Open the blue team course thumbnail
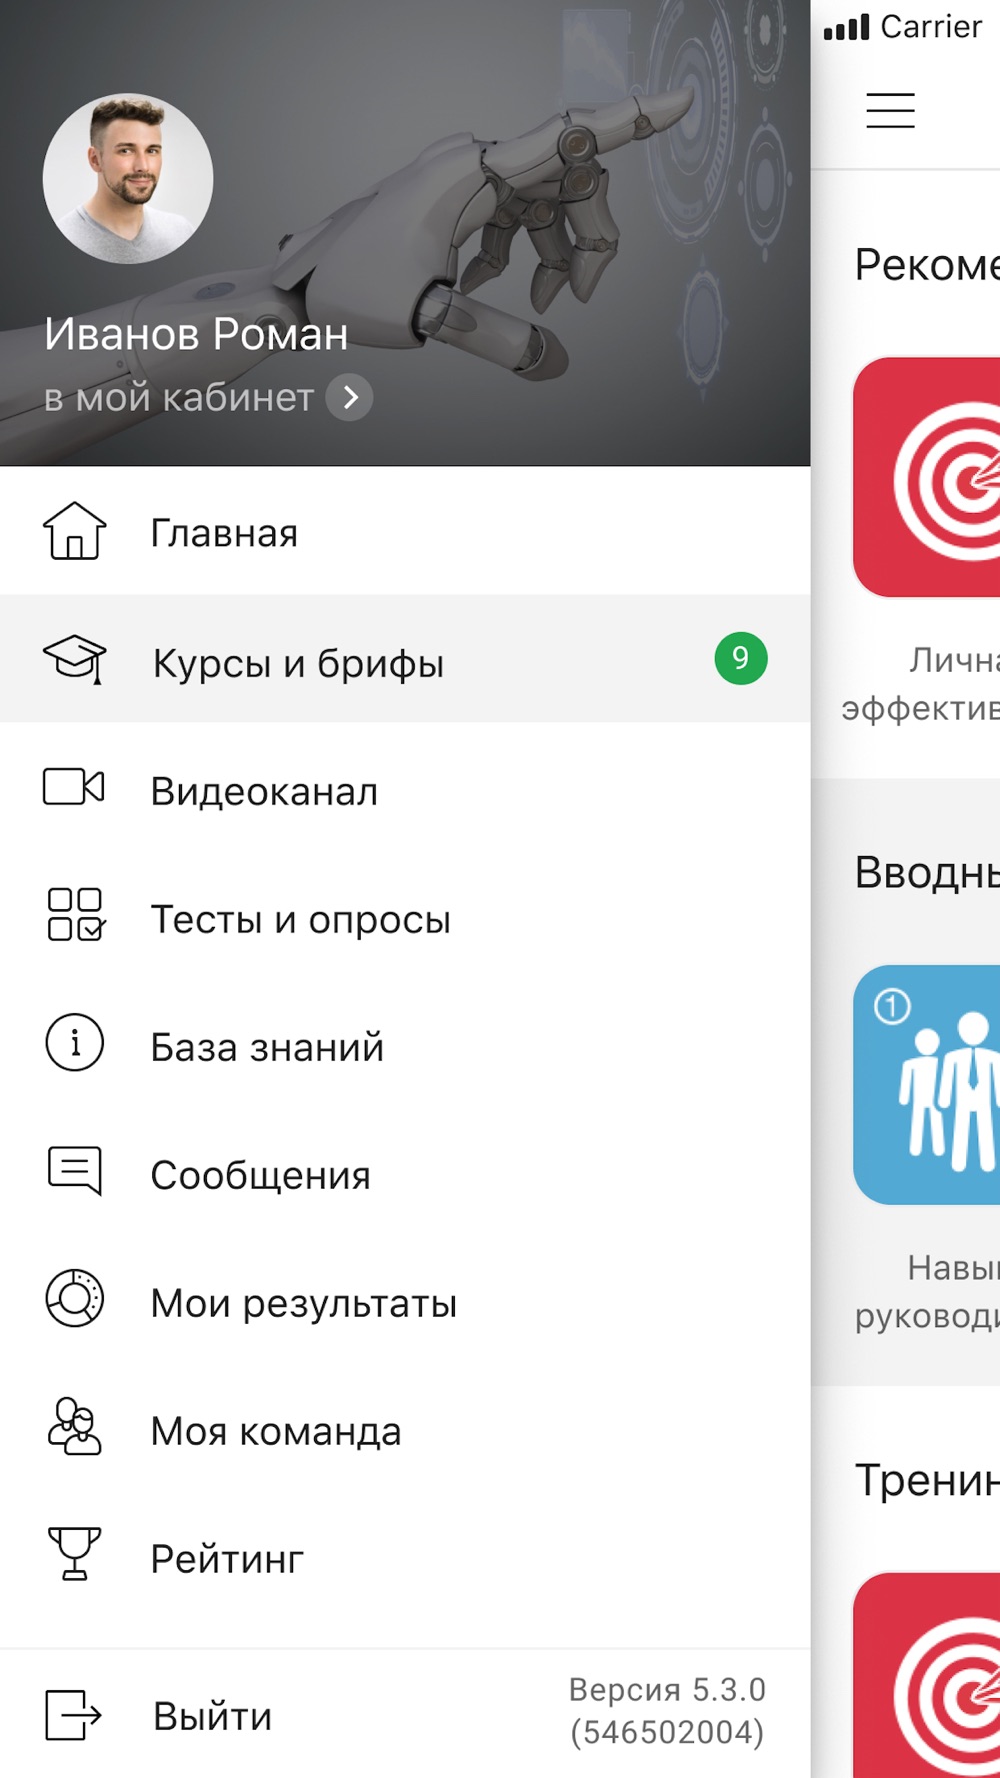 (927, 1085)
